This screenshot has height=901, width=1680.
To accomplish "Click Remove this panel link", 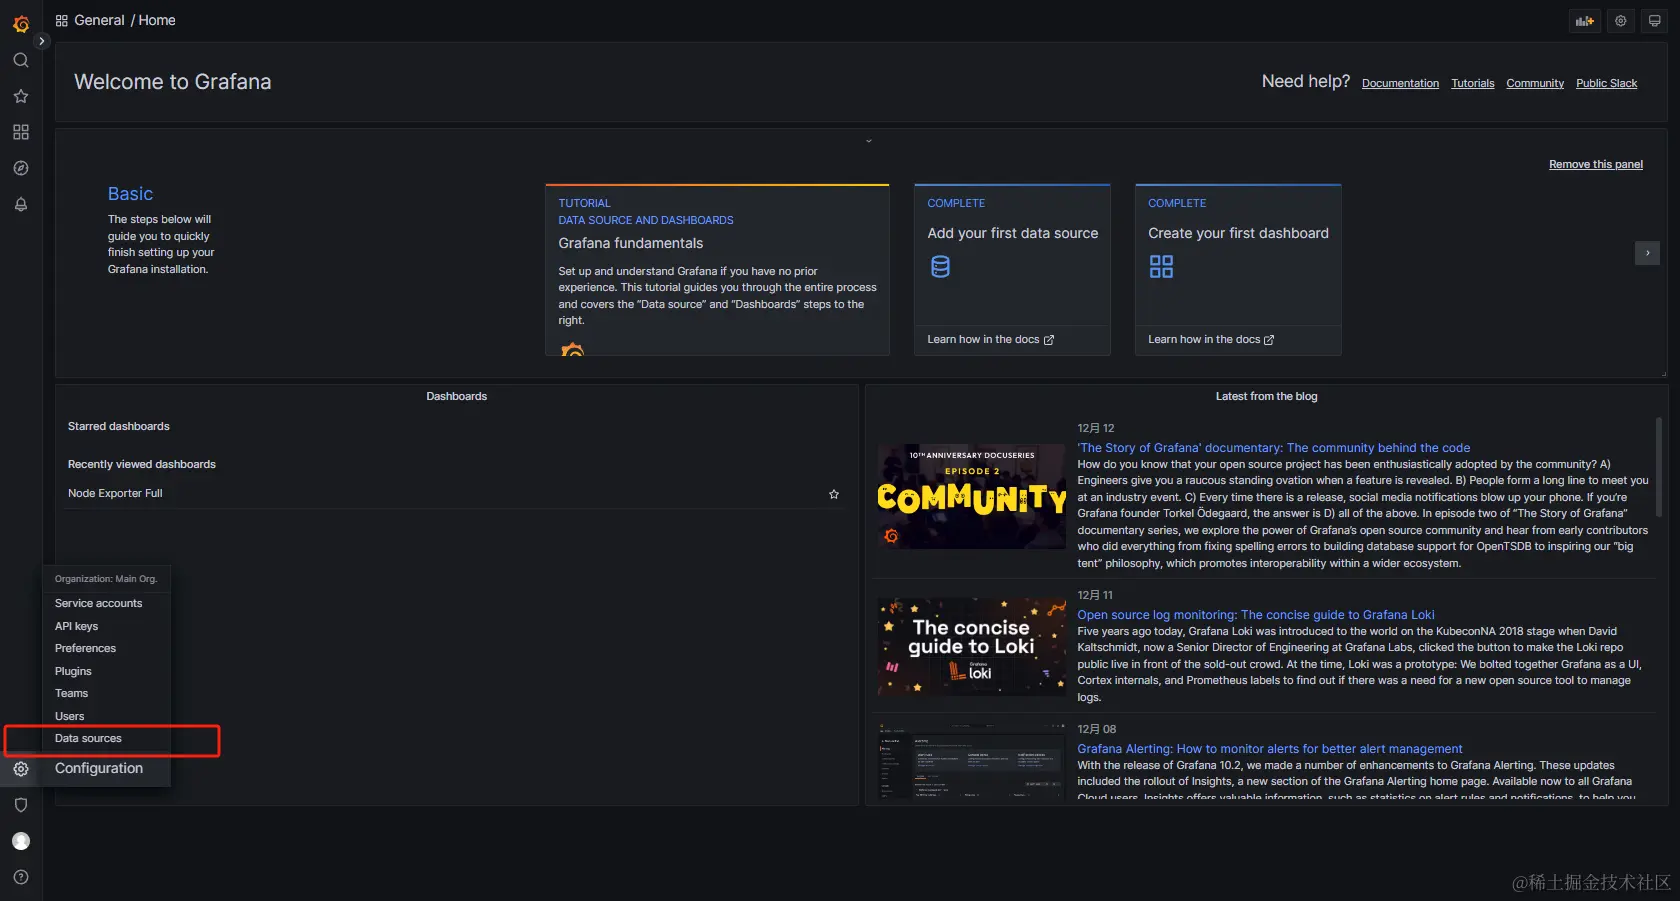I will click(1596, 165).
